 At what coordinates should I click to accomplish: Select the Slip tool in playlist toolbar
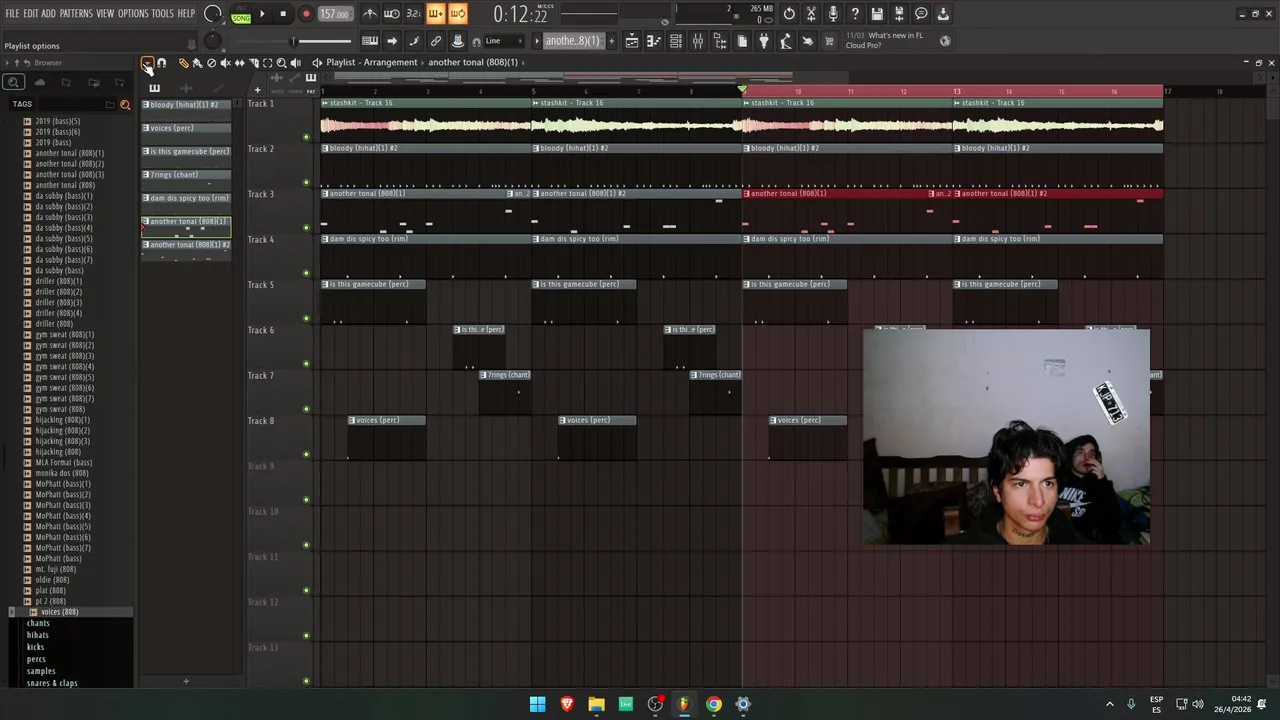239,63
